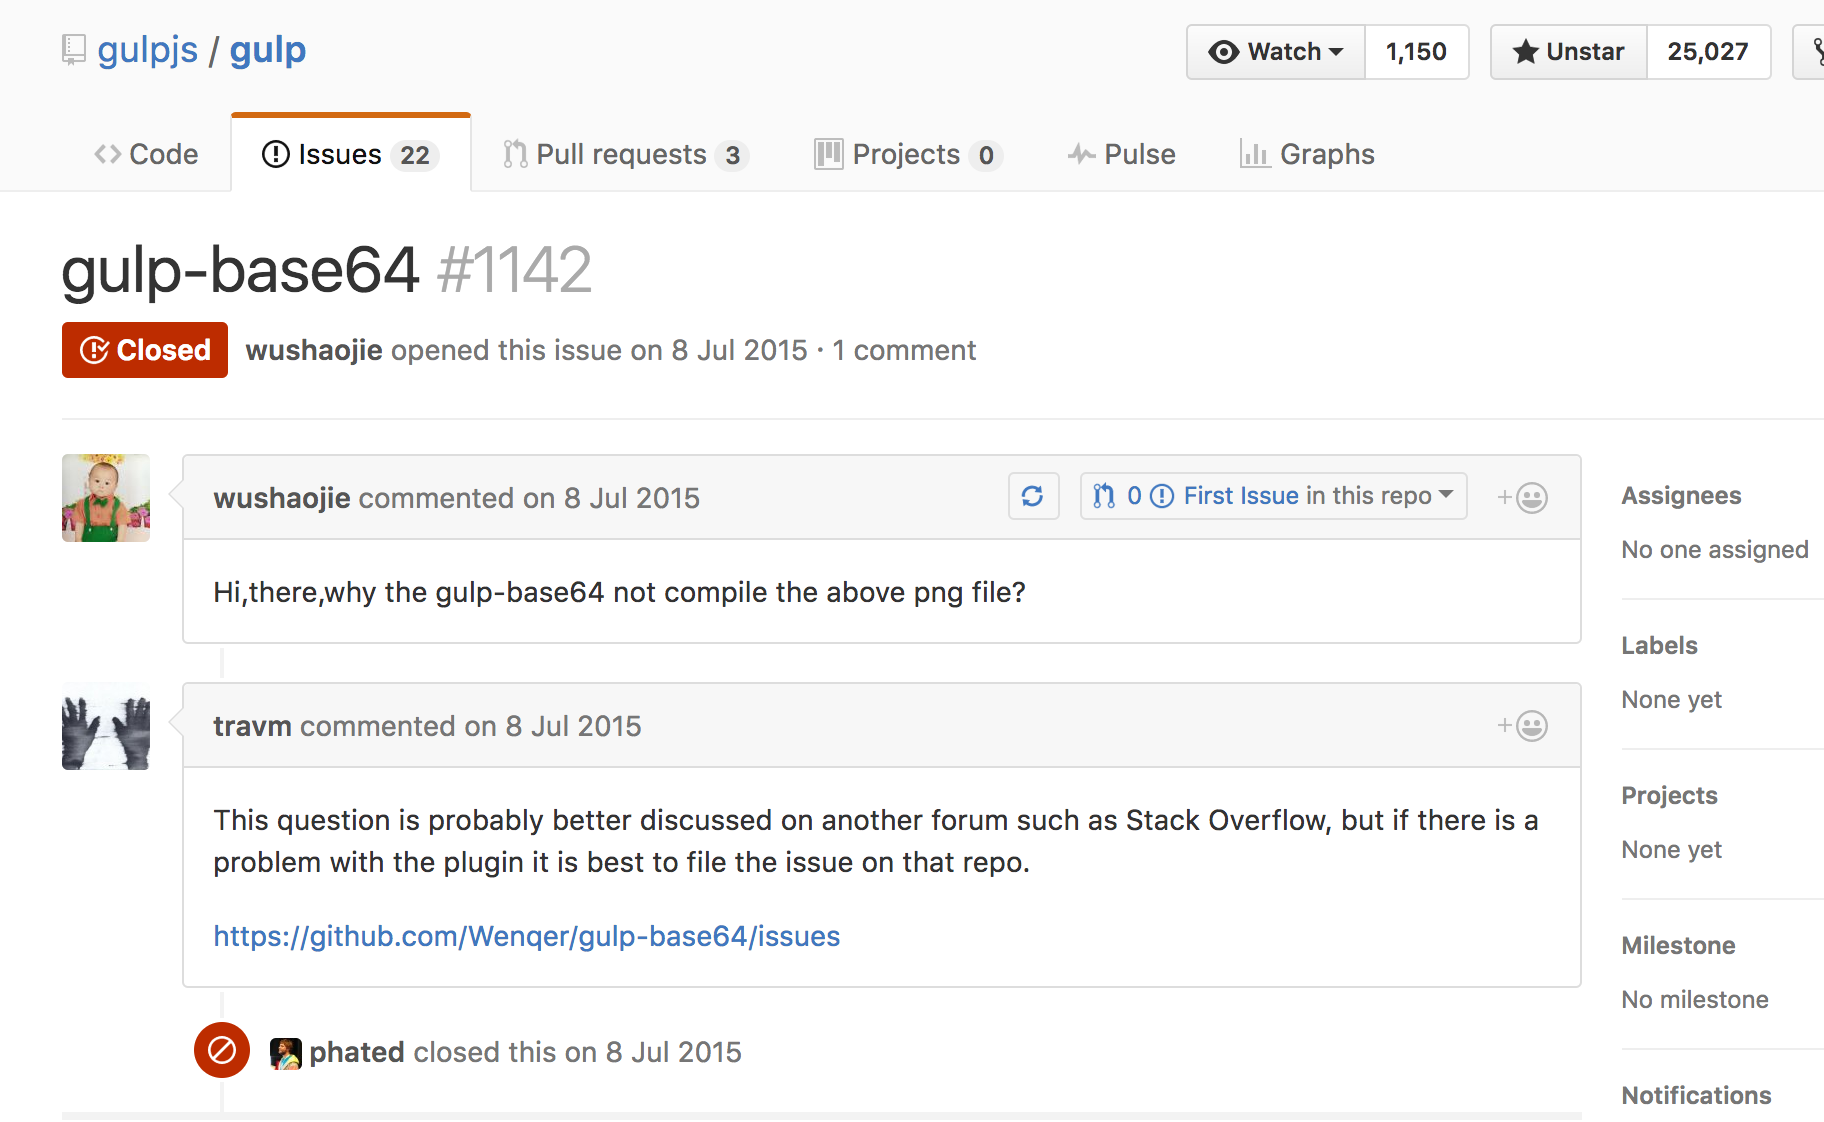This screenshot has height=1122, width=1824.
Task: Expand the First Issue in this repo dropdown
Action: point(1273,496)
